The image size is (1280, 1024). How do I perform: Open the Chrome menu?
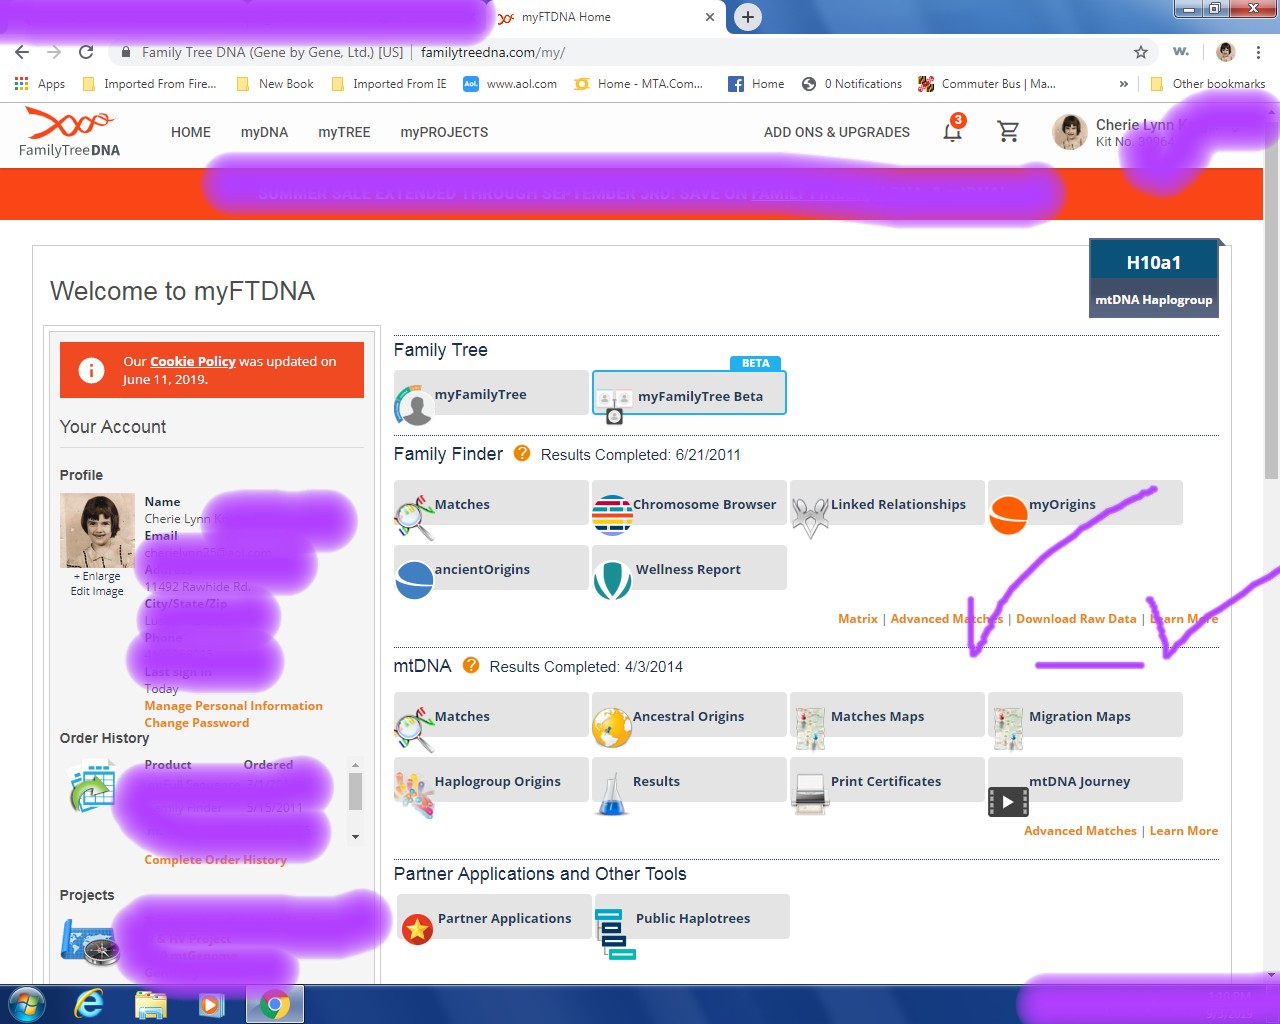click(1257, 51)
